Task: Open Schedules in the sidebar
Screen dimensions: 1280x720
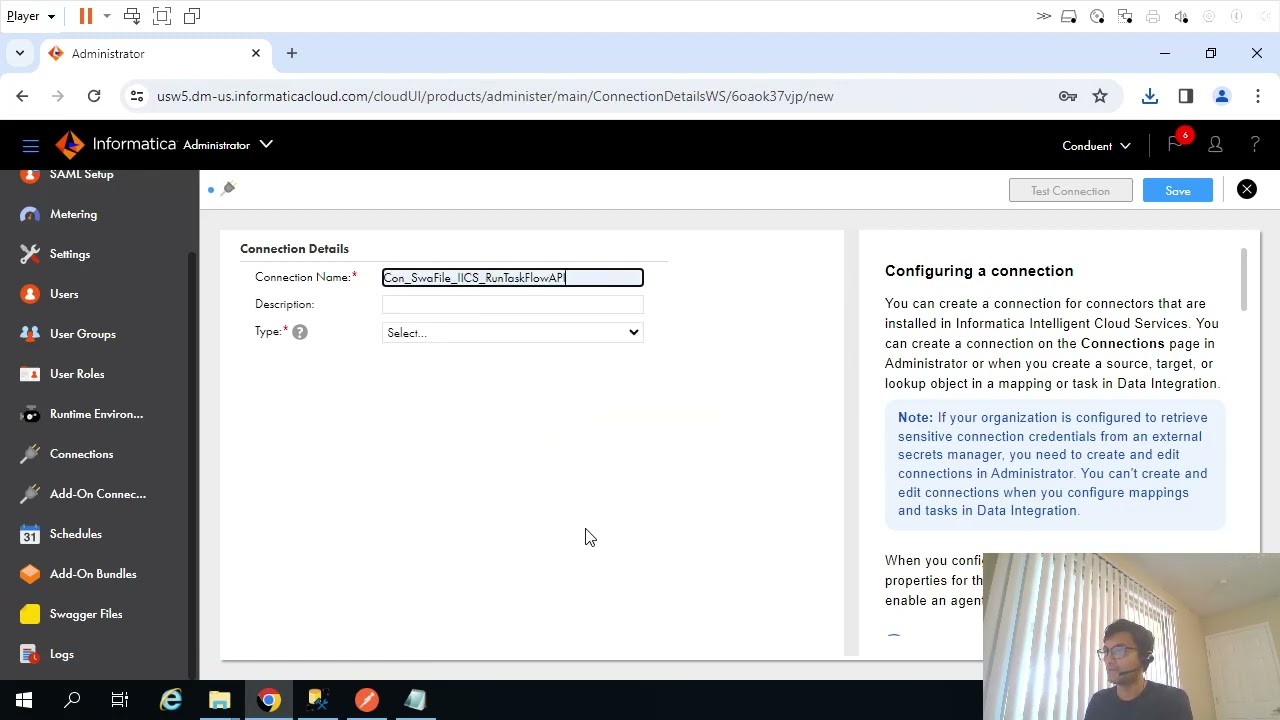Action: click(75, 534)
